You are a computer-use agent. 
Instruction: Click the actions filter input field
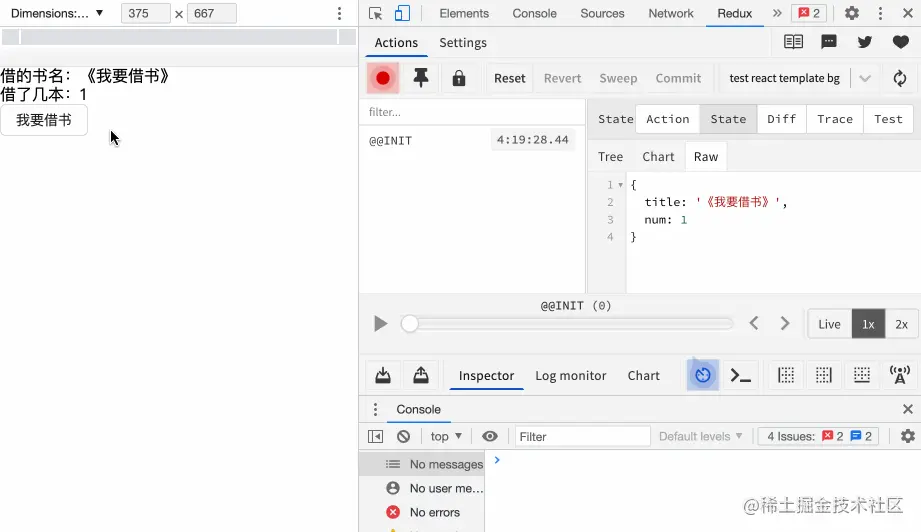pos(470,112)
